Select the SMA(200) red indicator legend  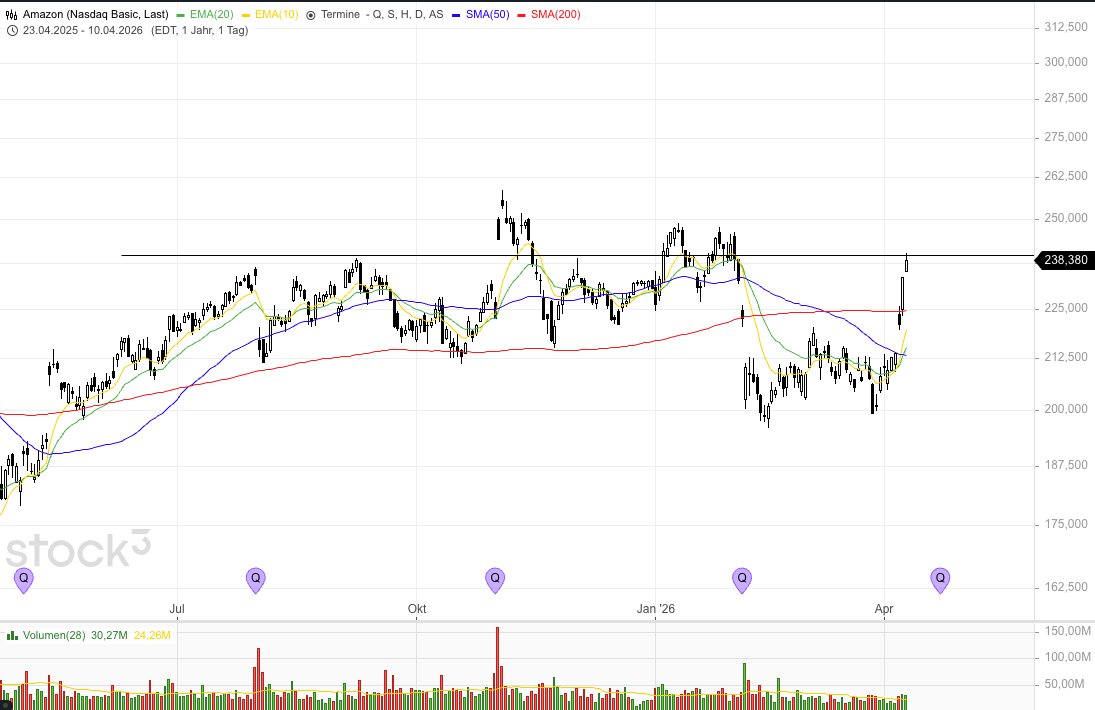click(x=549, y=15)
